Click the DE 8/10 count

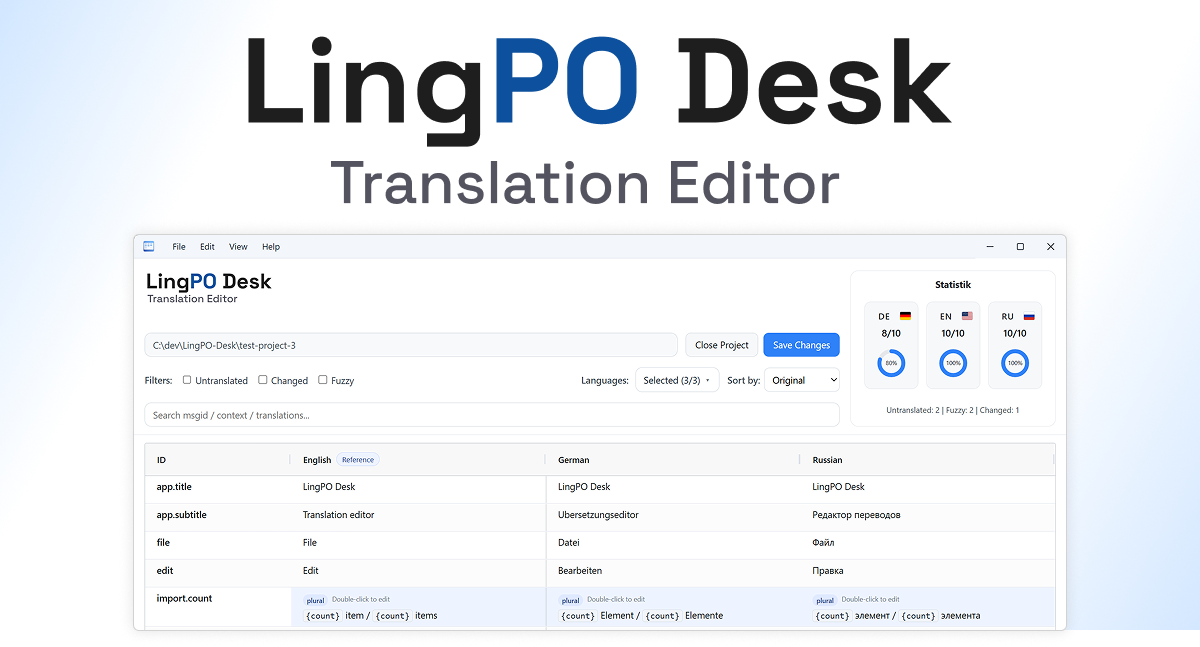pos(891,334)
